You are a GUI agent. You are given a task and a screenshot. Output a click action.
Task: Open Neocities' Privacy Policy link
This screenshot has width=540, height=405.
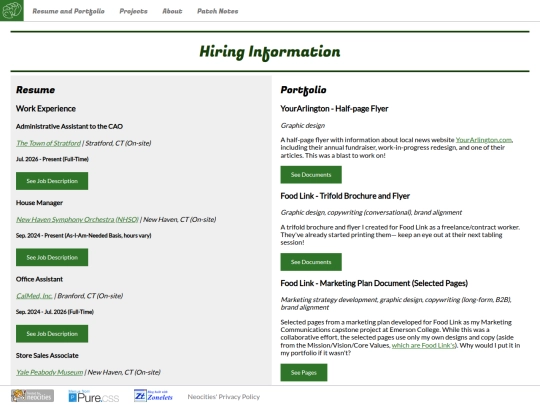coord(224,397)
